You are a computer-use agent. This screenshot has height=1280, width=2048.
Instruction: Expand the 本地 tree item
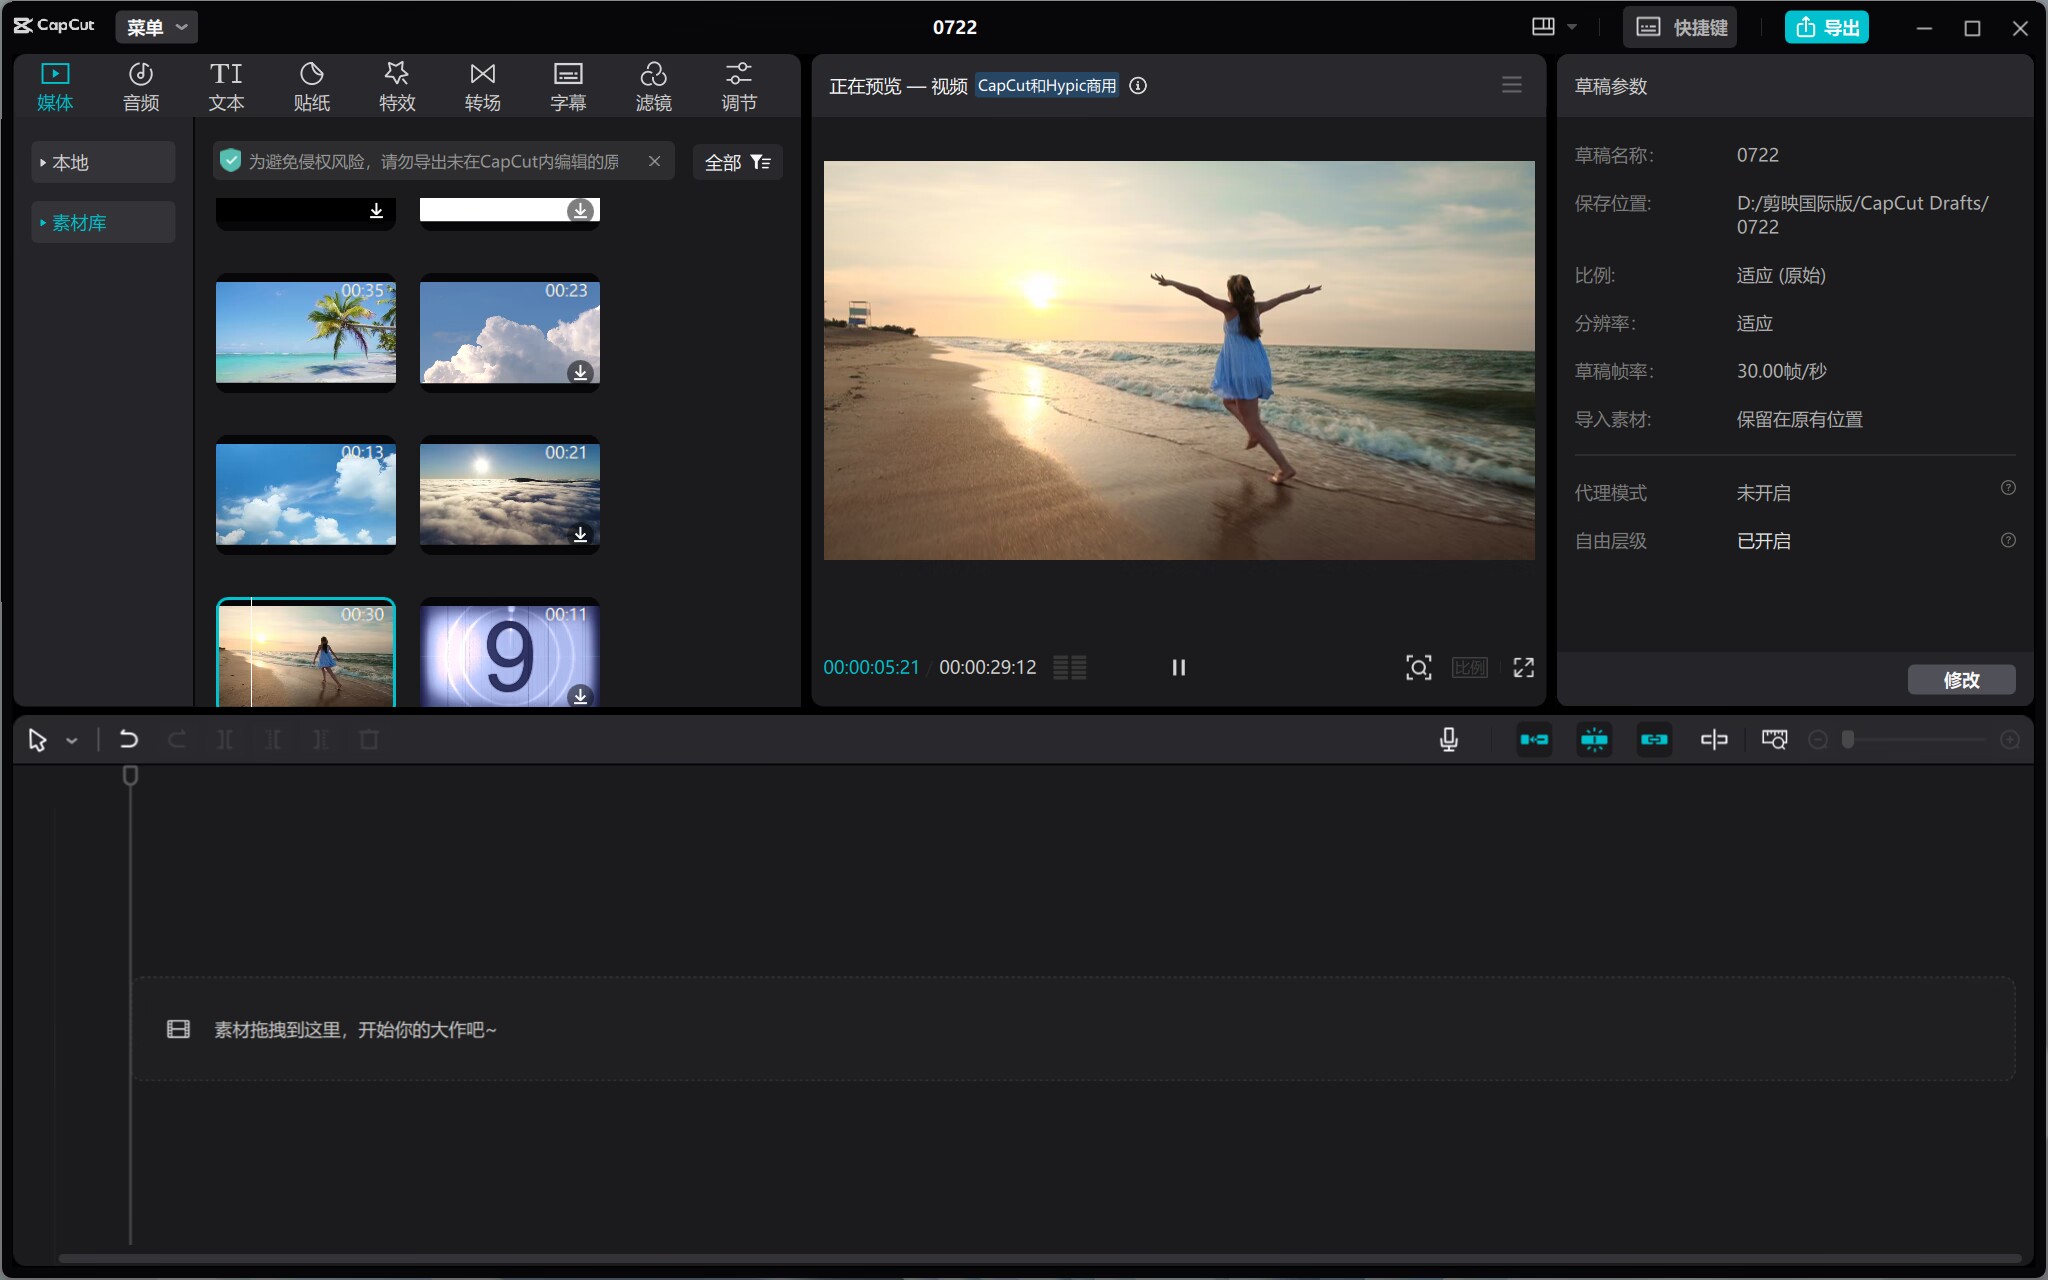click(x=70, y=162)
